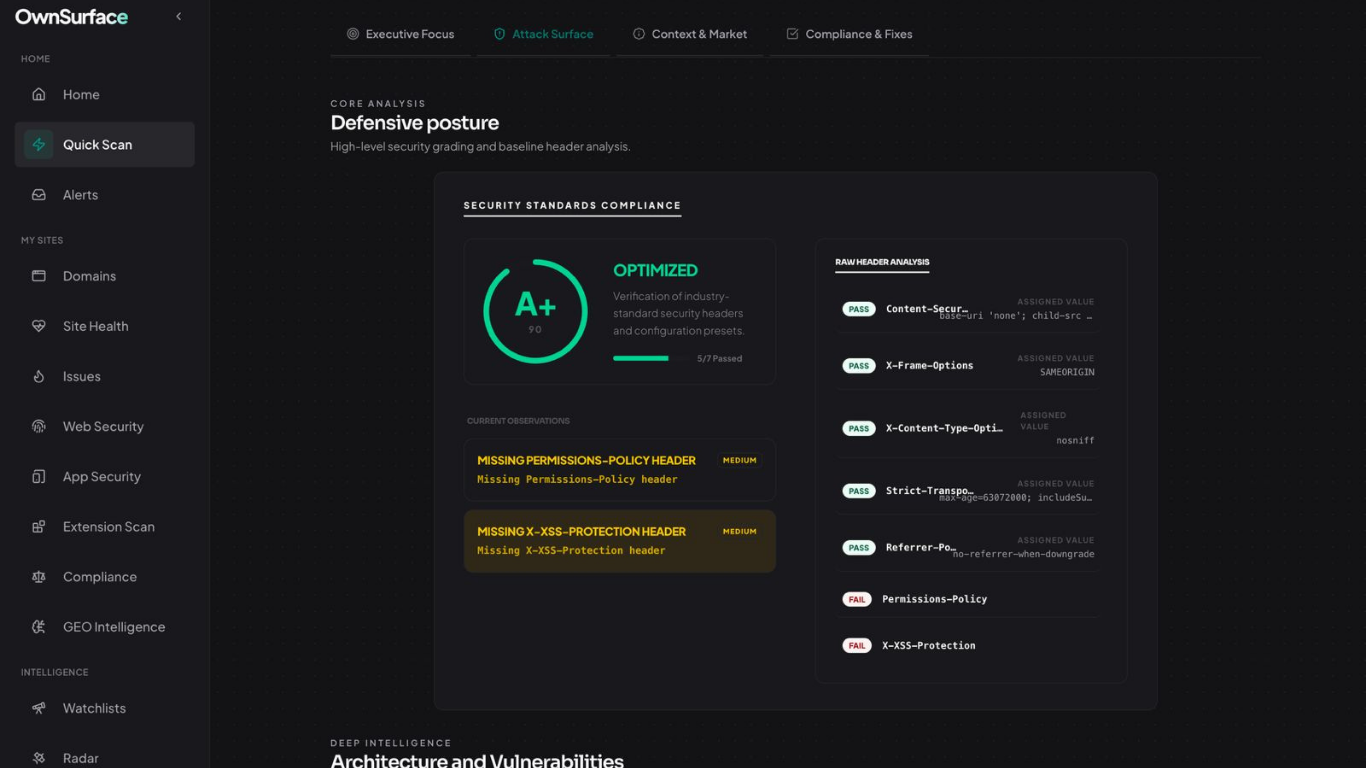Switch to the Context & Market tab

coord(690,34)
